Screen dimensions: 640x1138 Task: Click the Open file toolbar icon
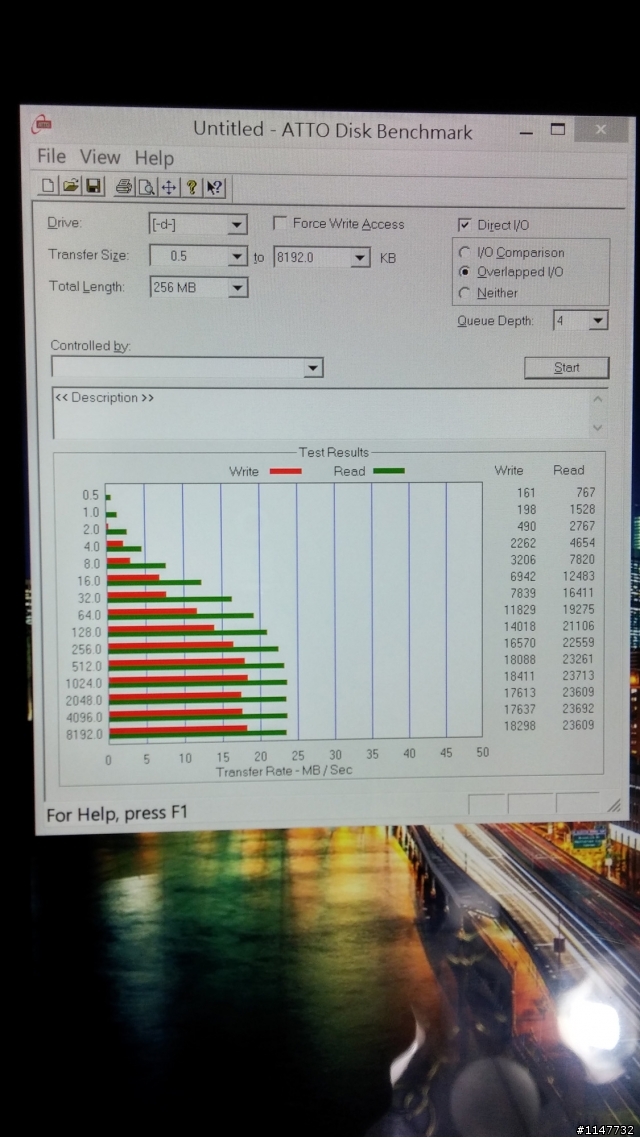tap(70, 187)
